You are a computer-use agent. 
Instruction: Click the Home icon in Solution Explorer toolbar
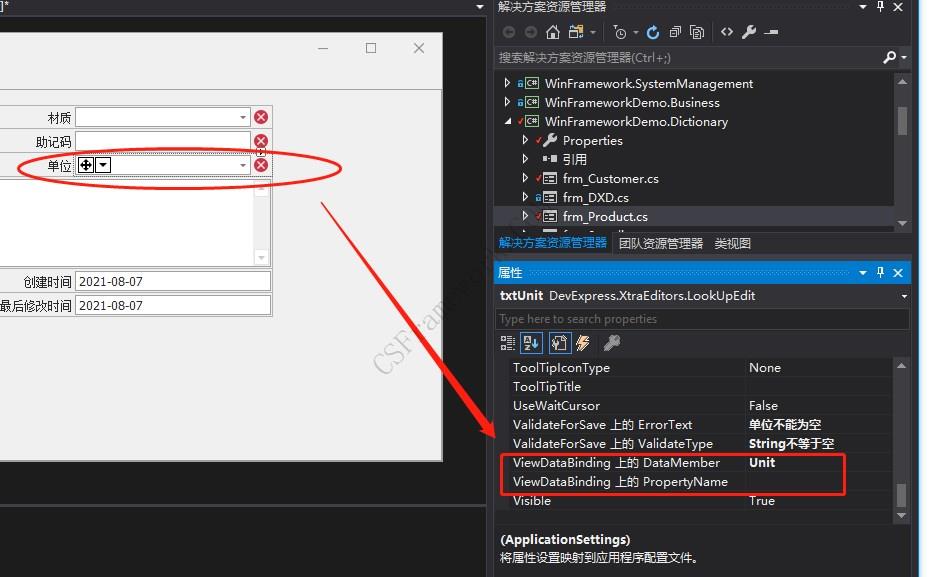point(553,31)
